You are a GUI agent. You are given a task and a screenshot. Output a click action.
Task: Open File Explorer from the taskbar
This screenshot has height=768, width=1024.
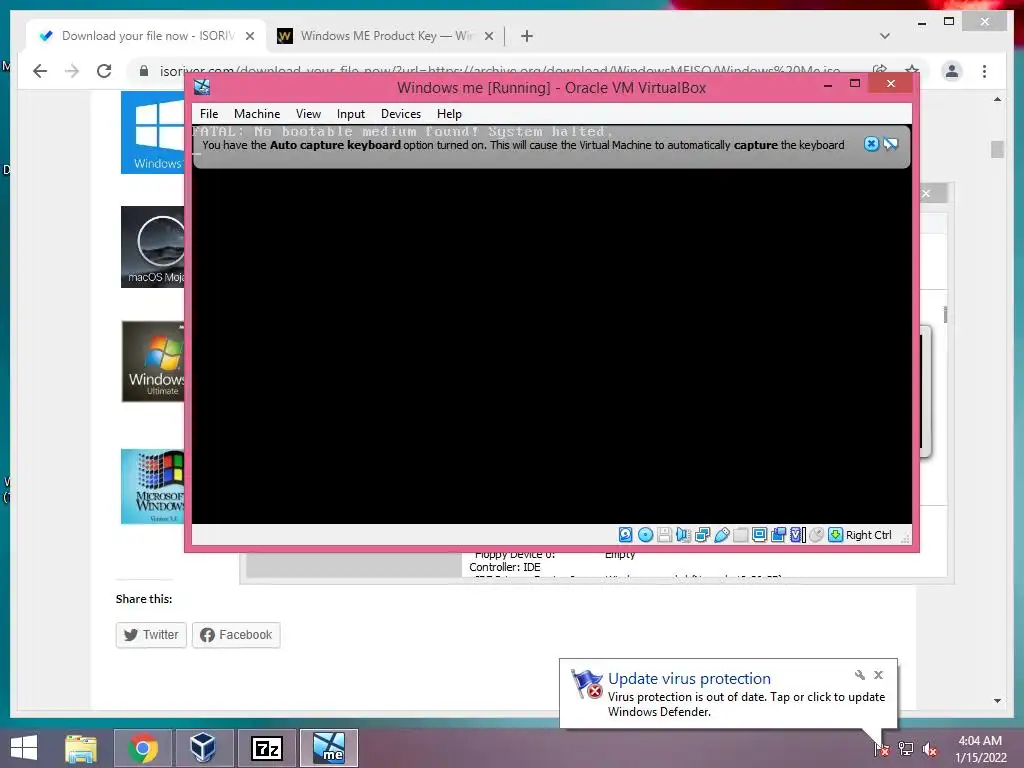click(81, 748)
